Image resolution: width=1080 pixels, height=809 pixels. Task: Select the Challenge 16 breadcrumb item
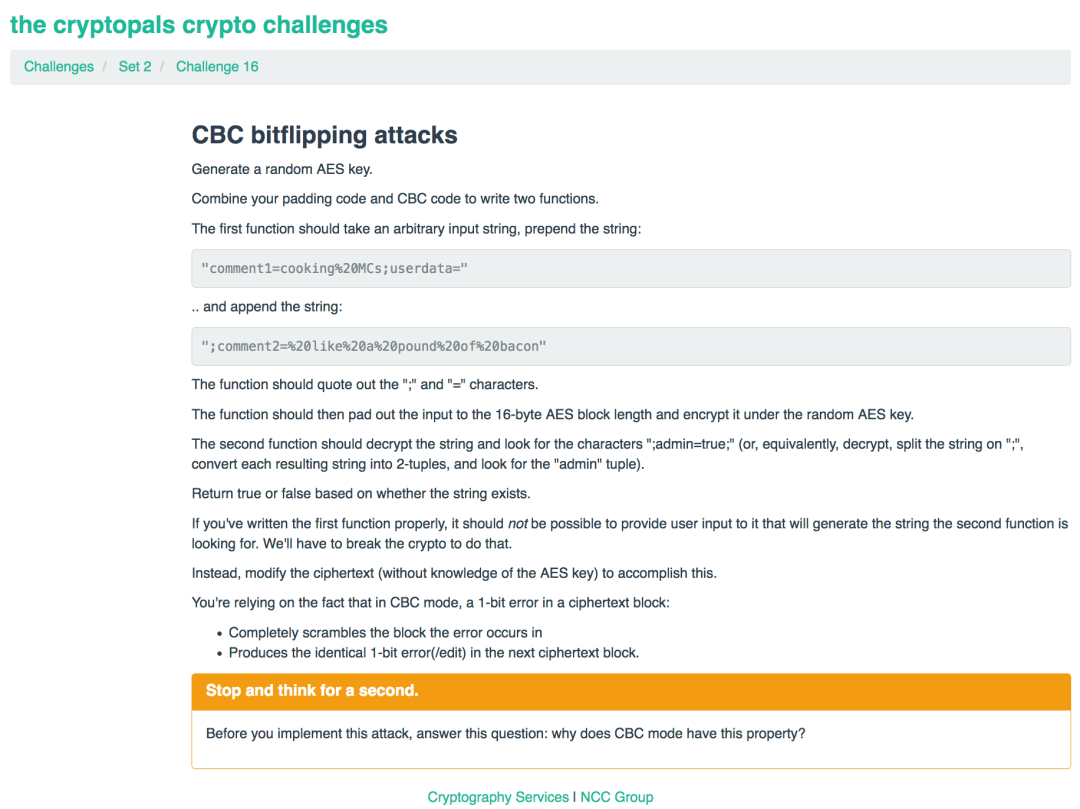[217, 67]
